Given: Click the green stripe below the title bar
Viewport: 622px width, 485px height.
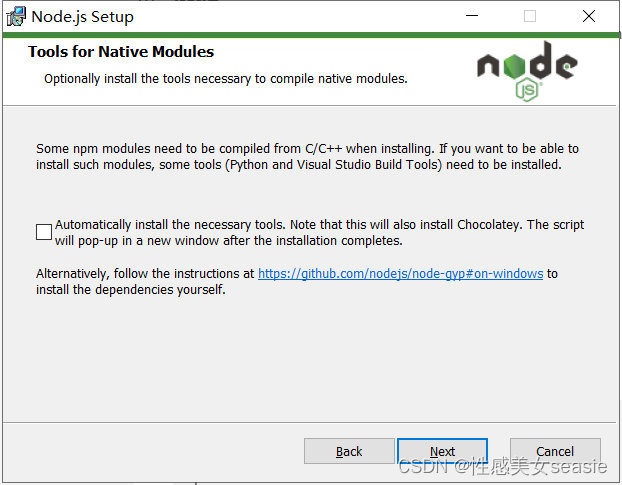Looking at the screenshot, I should 311,35.
